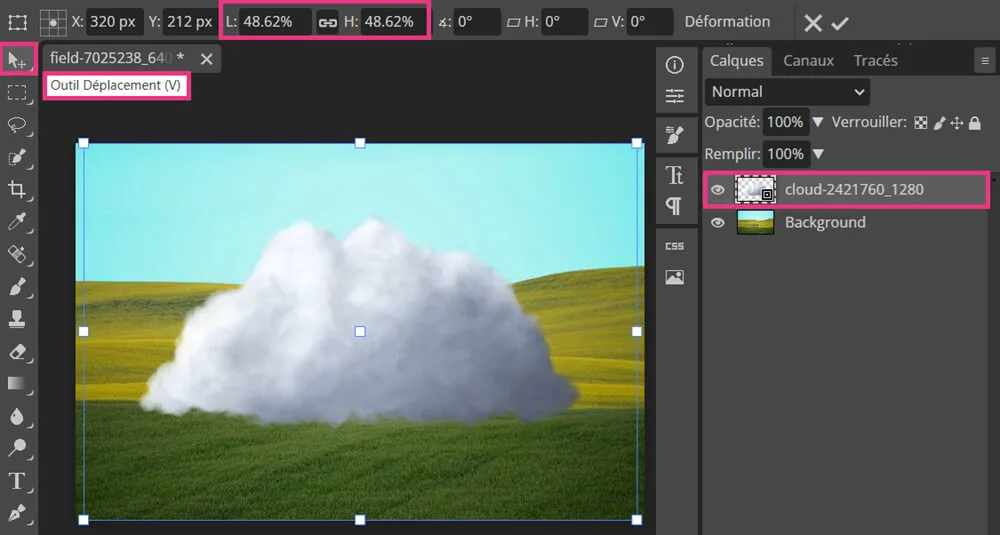Select the Clone Stamp tool

coord(17,320)
